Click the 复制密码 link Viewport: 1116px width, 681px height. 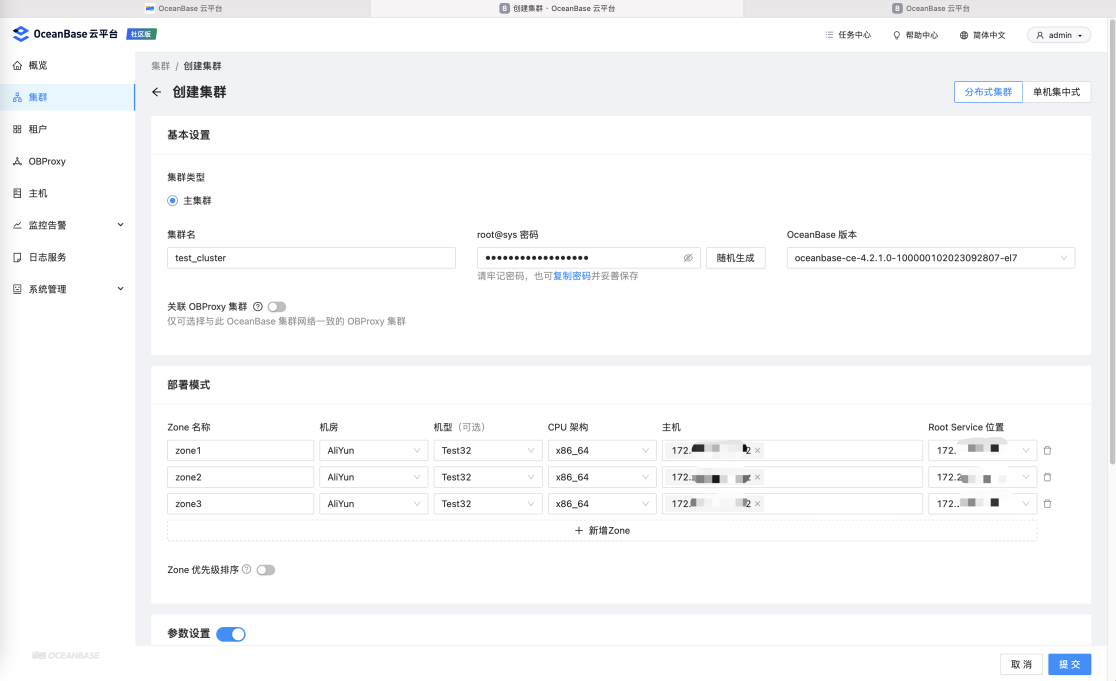572,276
